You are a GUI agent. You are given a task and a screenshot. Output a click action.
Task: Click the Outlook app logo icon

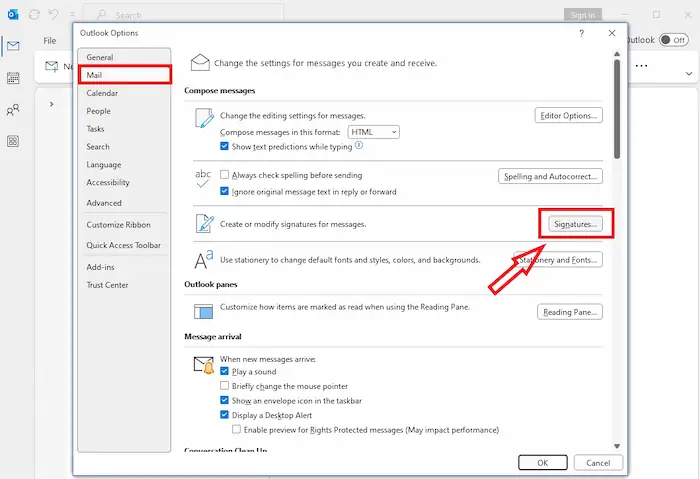[x=13, y=14]
